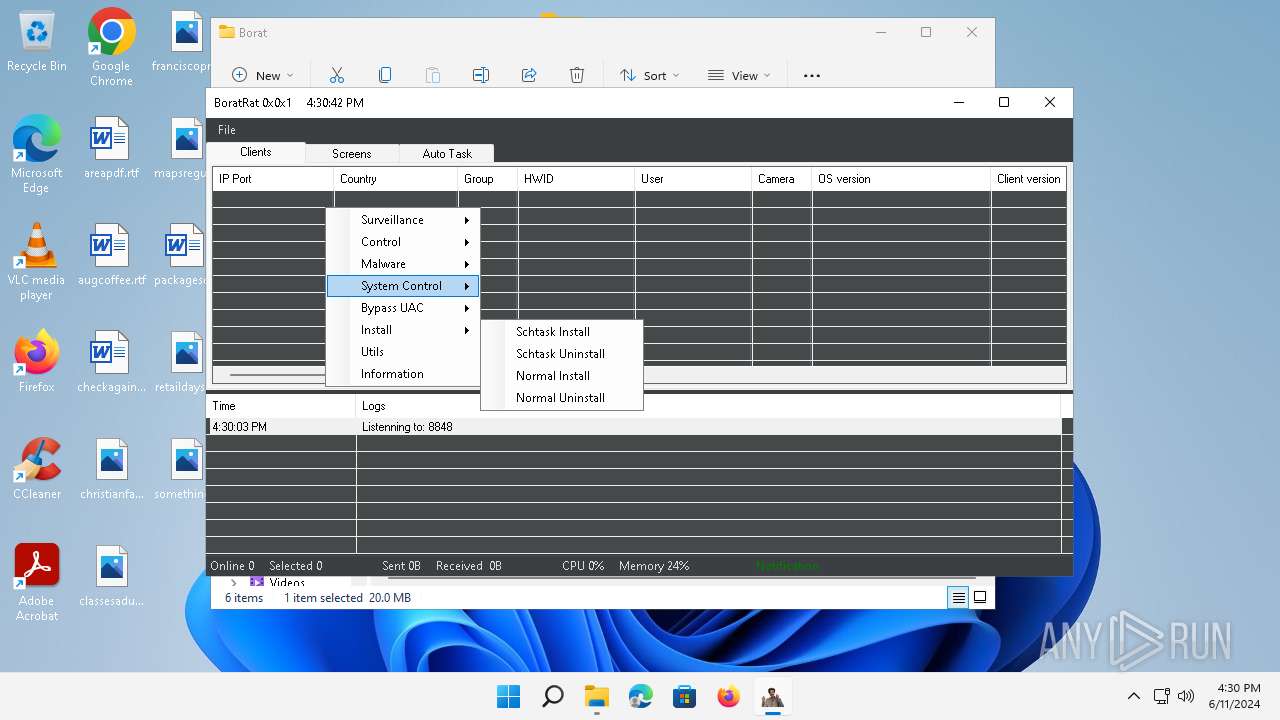Select Normal Uninstall option
This screenshot has height=720, width=1280.
[562, 398]
